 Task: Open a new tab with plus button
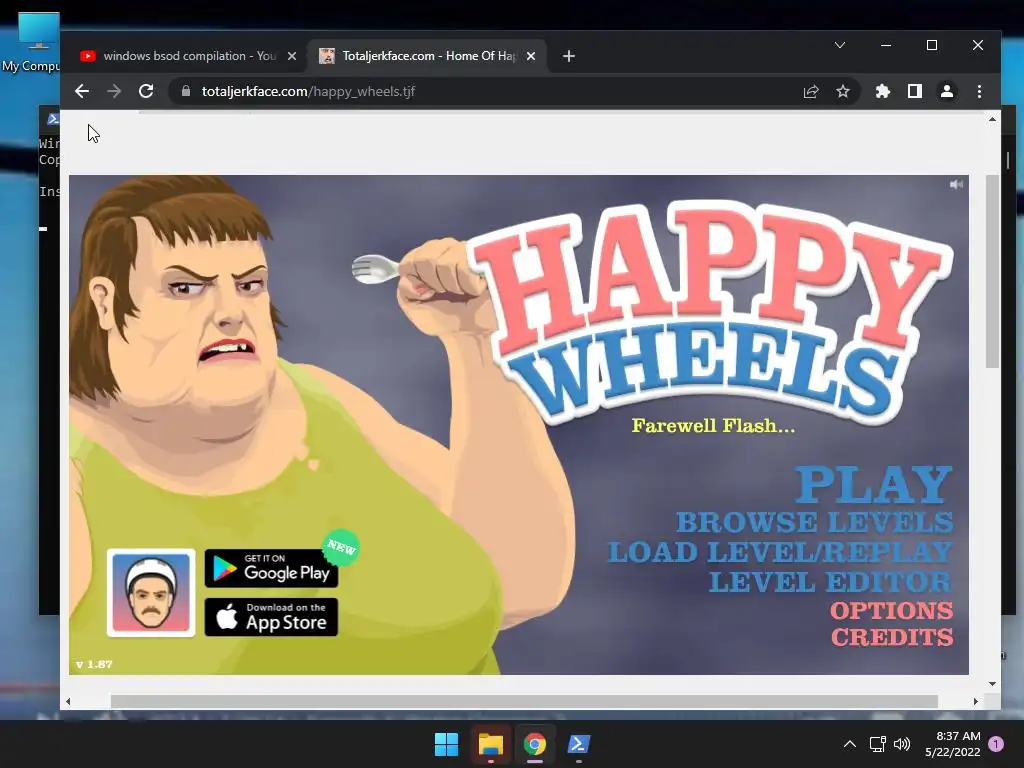click(569, 56)
